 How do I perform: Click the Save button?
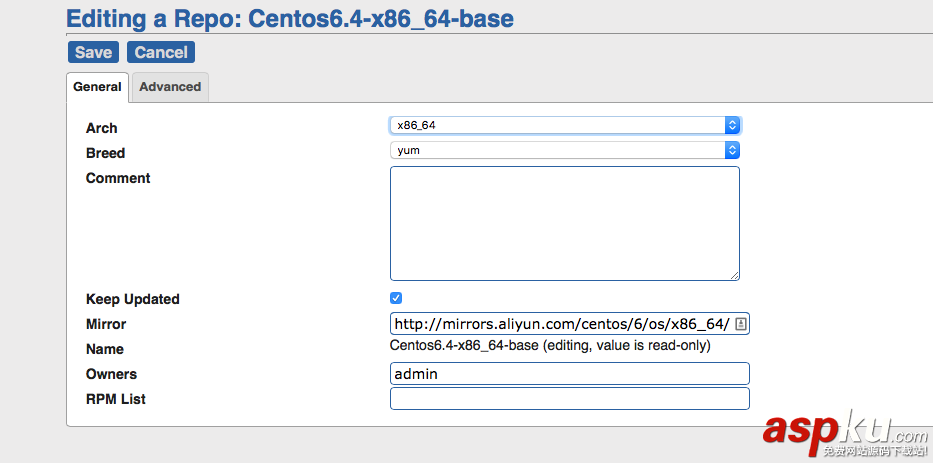pos(93,53)
